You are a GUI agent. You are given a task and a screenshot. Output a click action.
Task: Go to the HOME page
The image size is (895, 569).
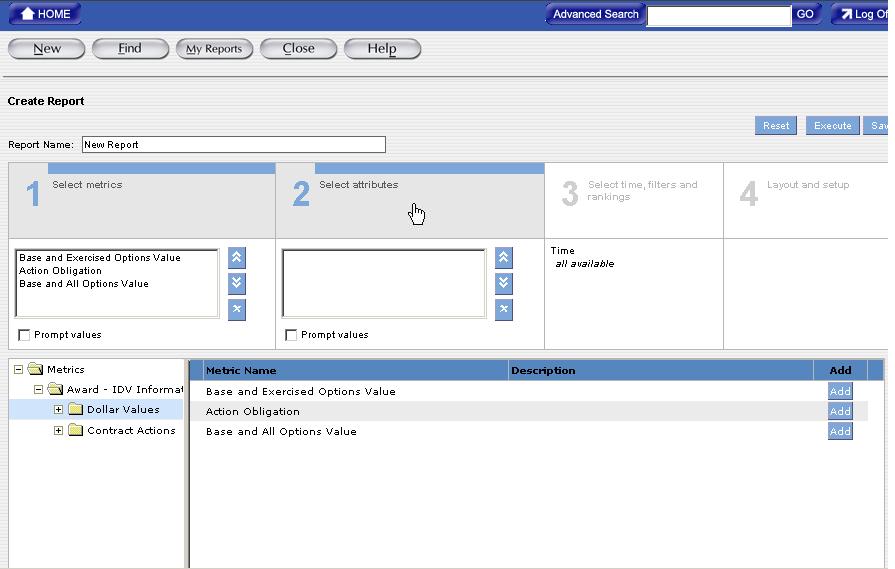coord(45,14)
